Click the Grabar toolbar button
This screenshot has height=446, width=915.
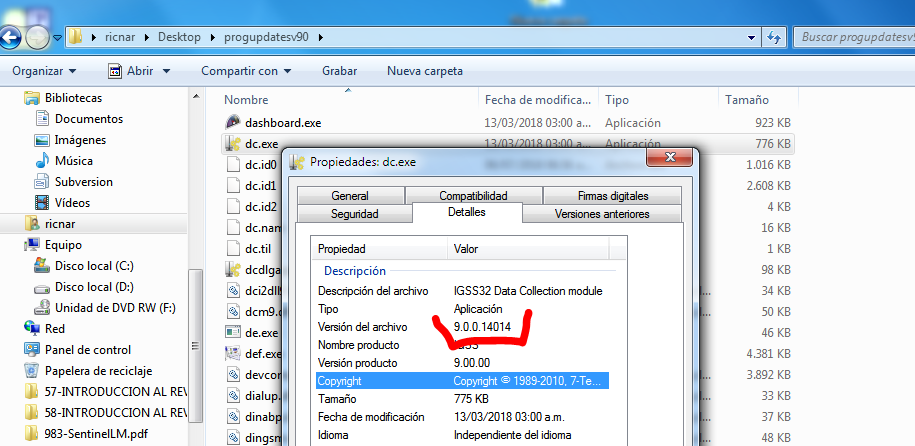coord(340,71)
